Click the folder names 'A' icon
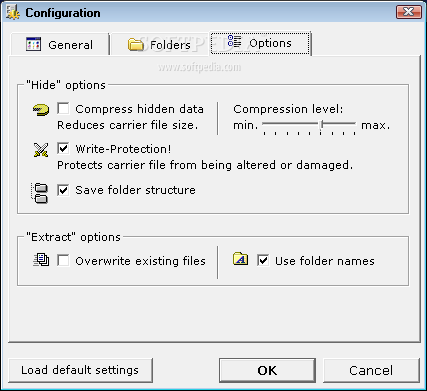The height and width of the screenshot is (391, 427). (240, 259)
